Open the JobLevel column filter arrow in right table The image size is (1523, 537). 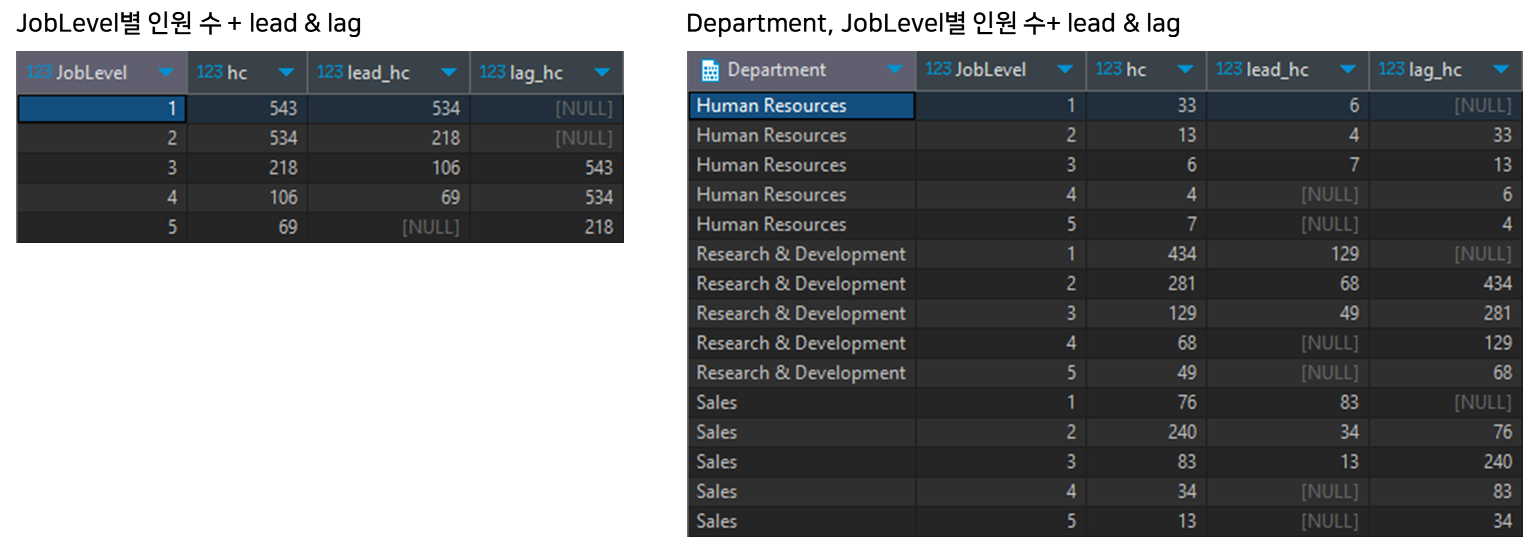point(1065,69)
